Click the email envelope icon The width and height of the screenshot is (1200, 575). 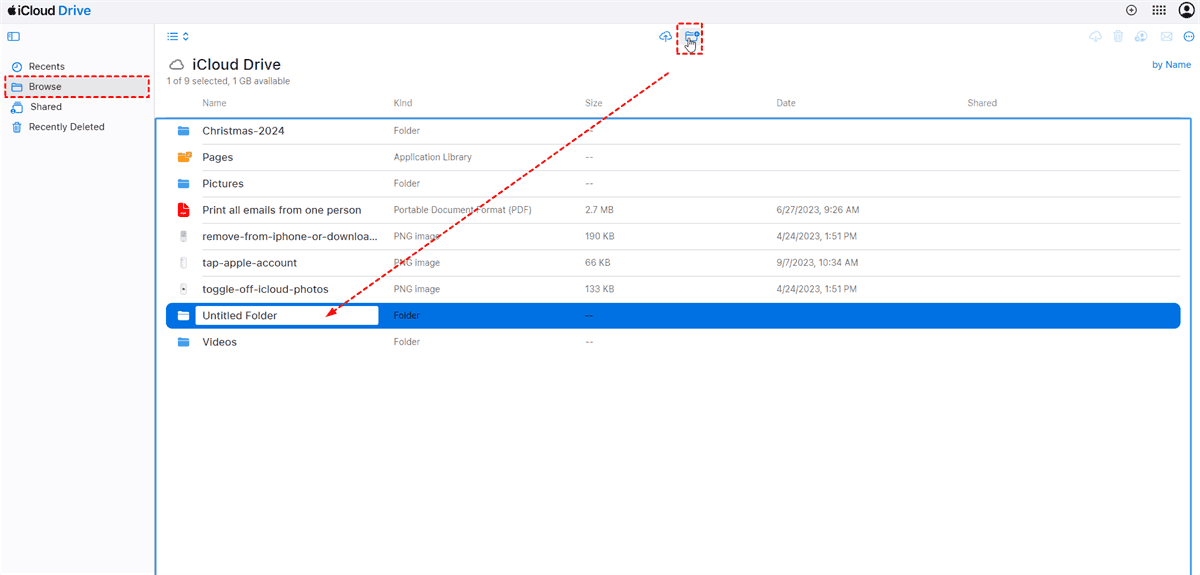[x=1166, y=36]
